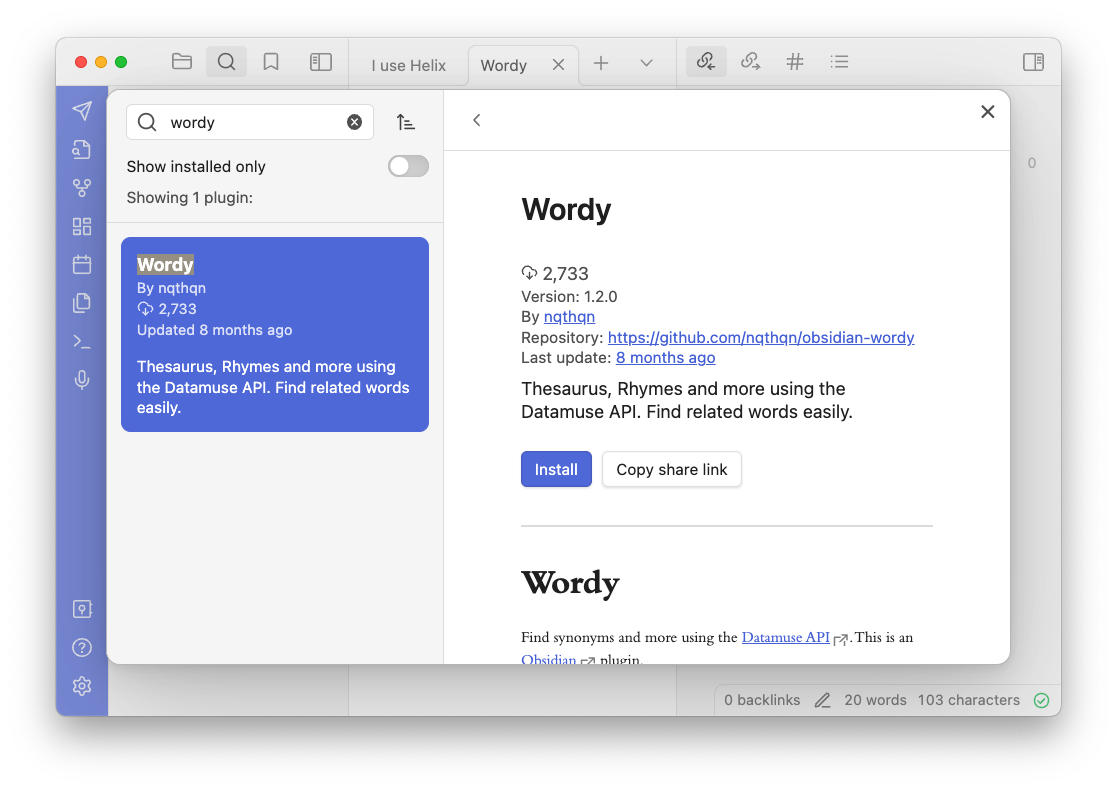Install the Wordy plugin
The image size is (1117, 790).
pyautogui.click(x=556, y=469)
